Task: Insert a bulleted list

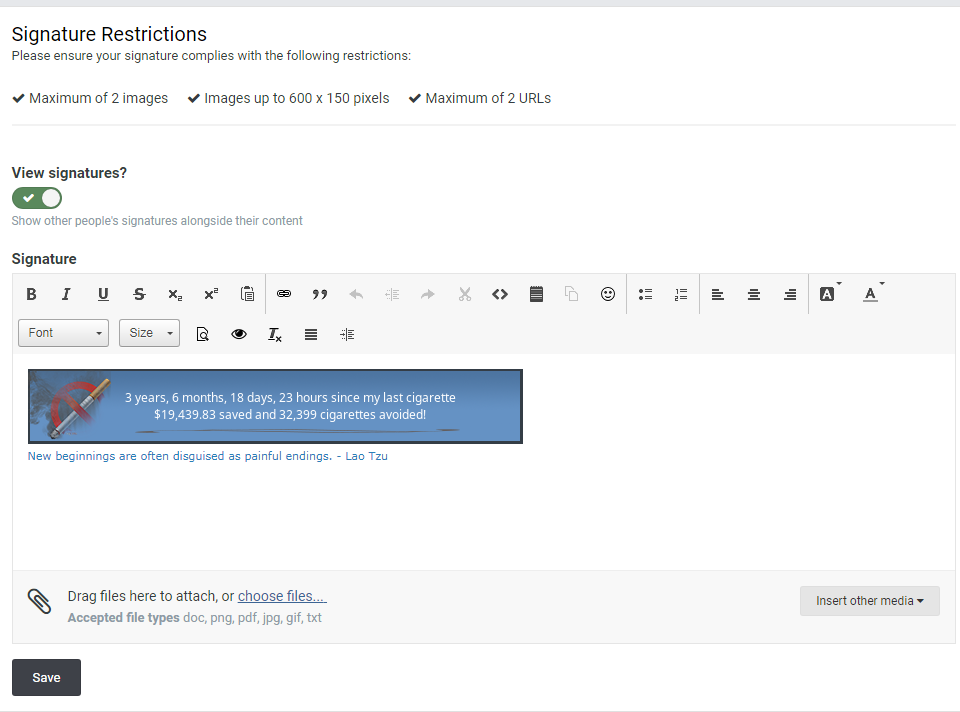Action: pyautogui.click(x=645, y=294)
